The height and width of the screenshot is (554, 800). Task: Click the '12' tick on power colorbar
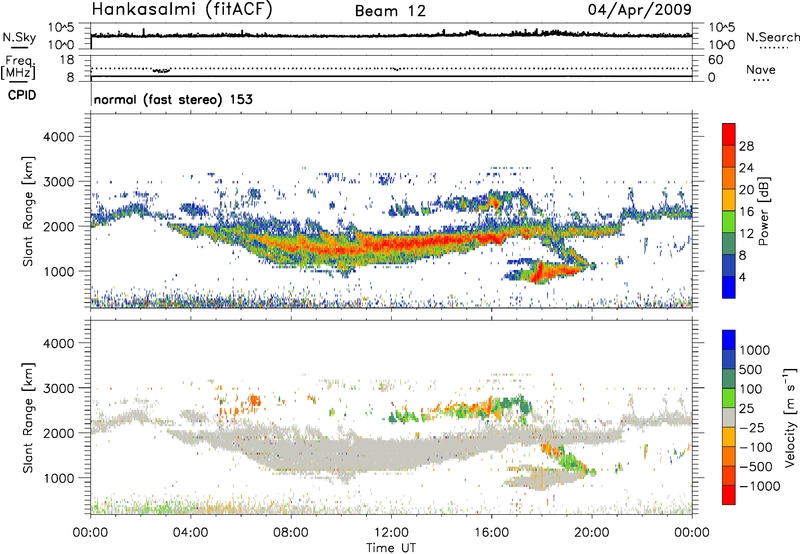pyautogui.click(x=746, y=234)
